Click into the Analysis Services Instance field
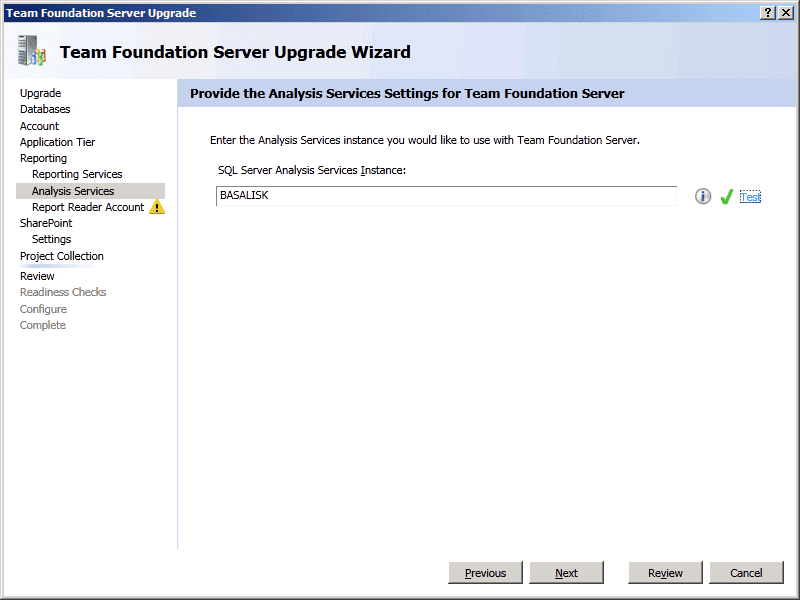This screenshot has width=800, height=600. 446,196
